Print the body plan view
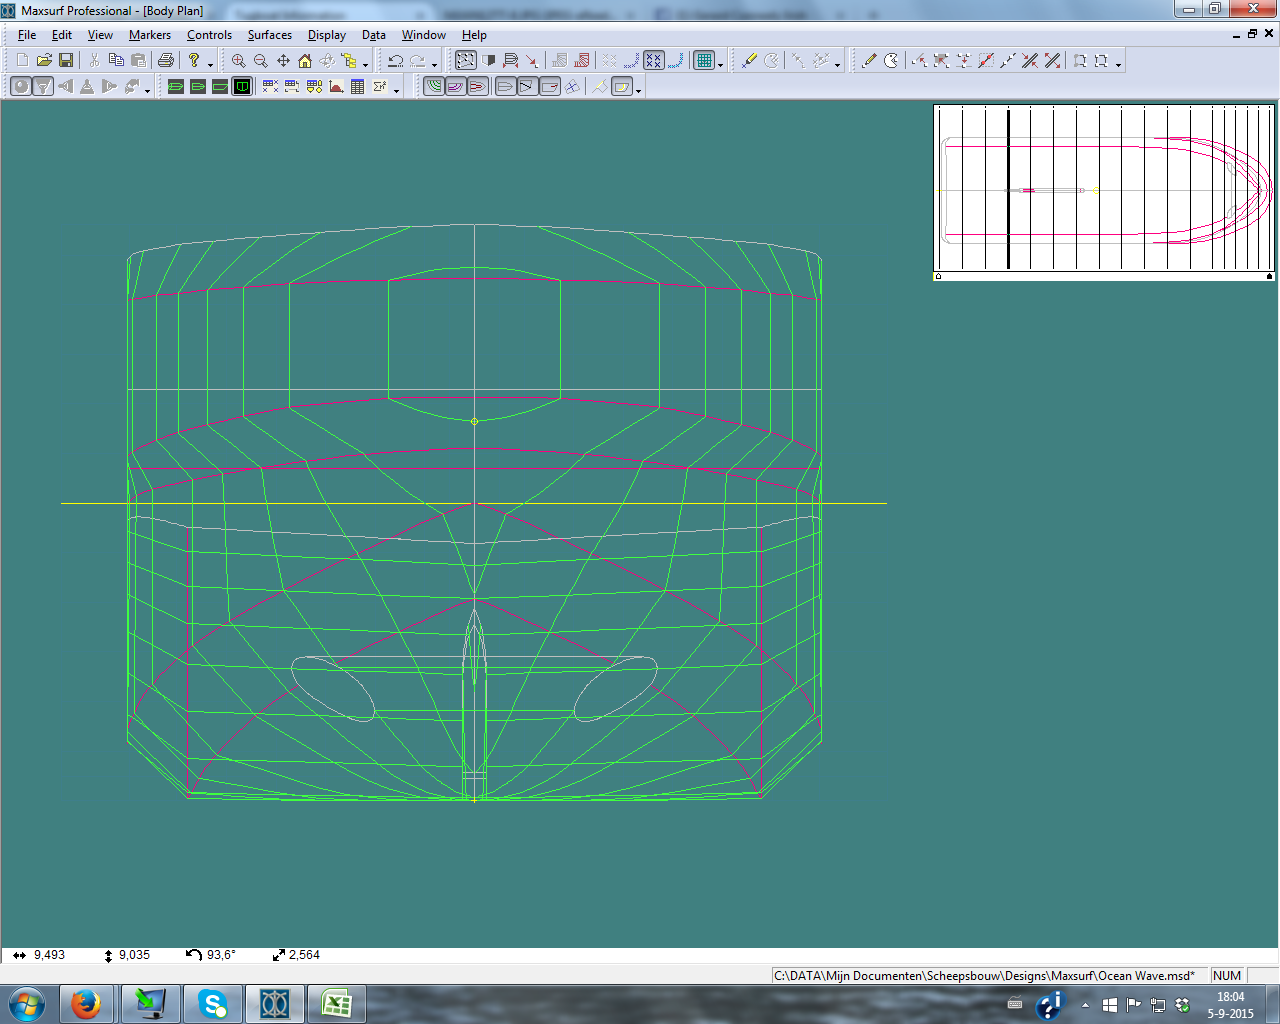This screenshot has height=1024, width=1280. click(x=166, y=61)
